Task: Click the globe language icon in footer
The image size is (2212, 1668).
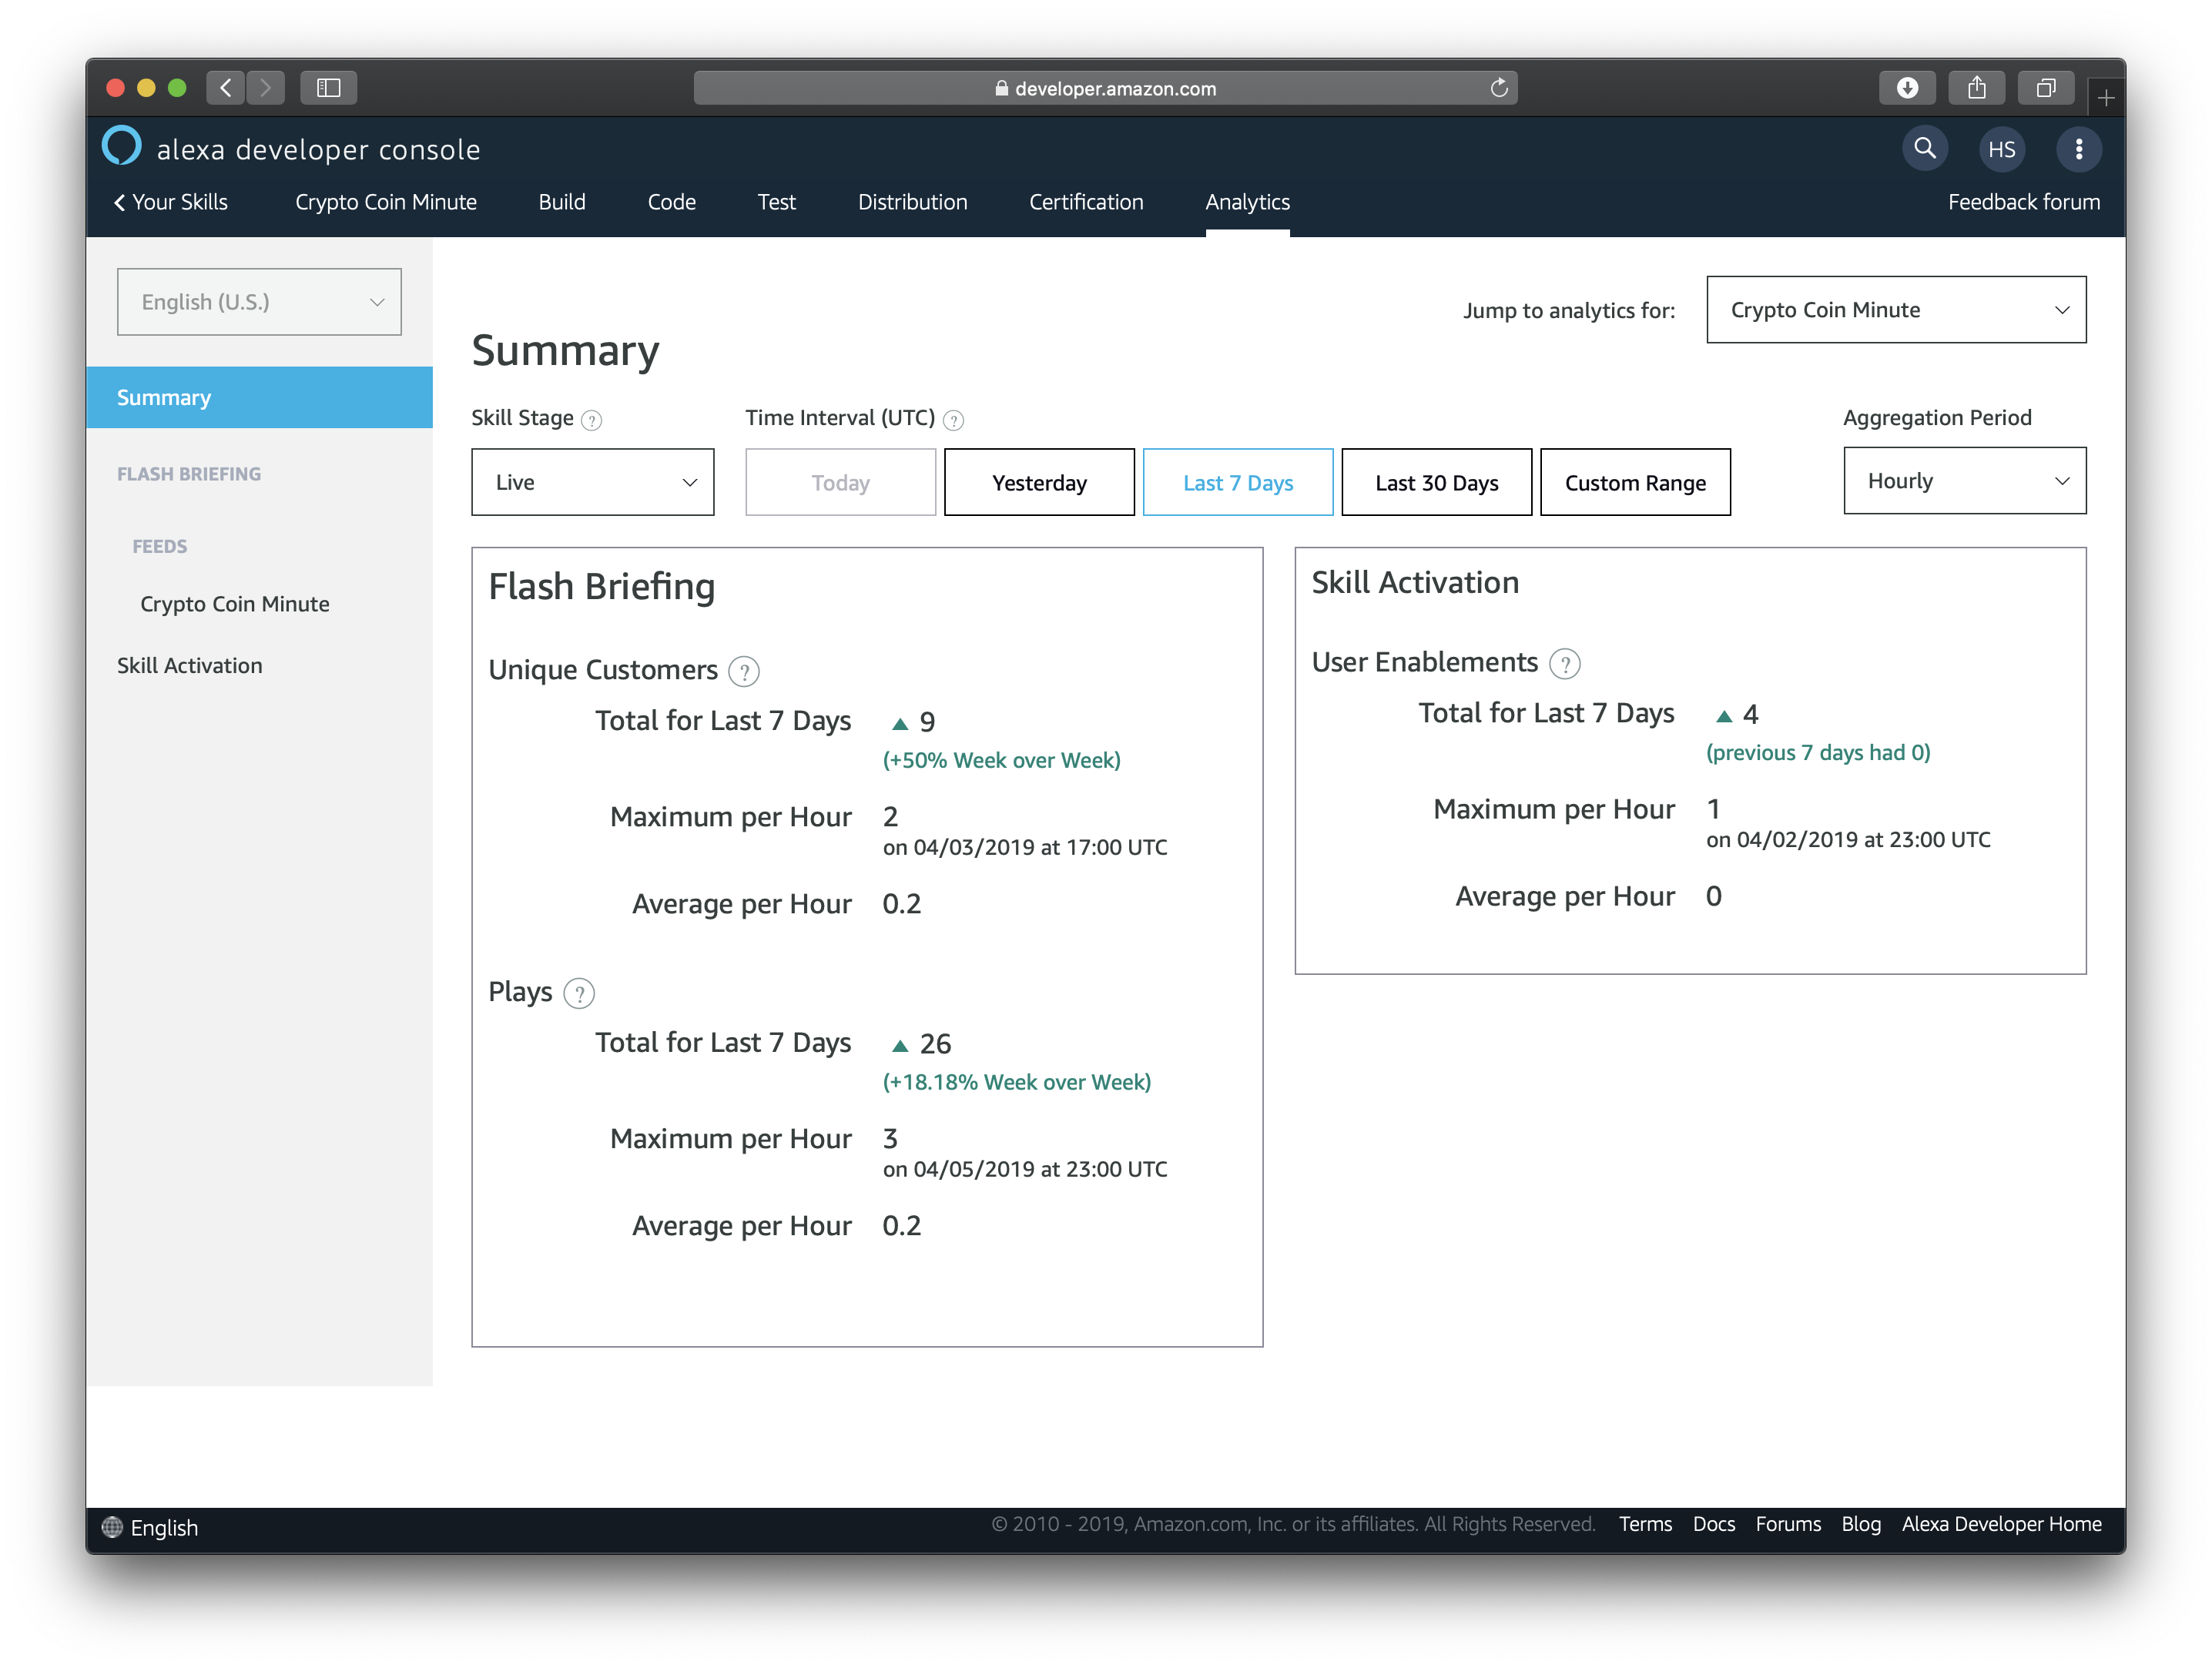Action: [112, 1527]
